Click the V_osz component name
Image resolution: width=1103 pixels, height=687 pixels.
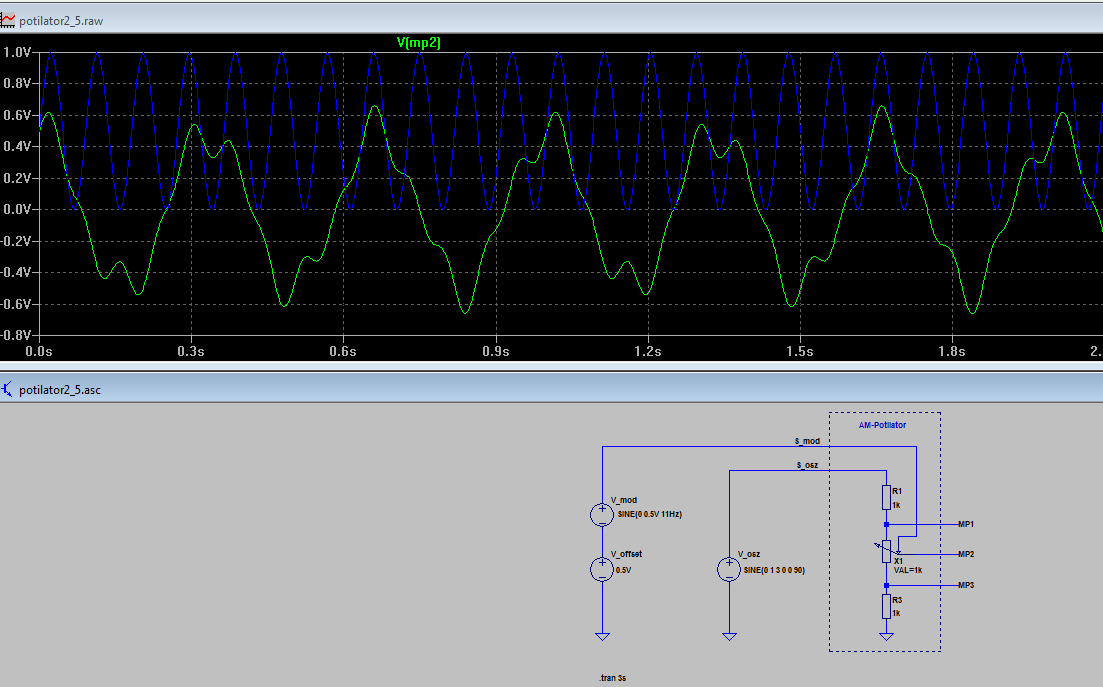(748, 554)
